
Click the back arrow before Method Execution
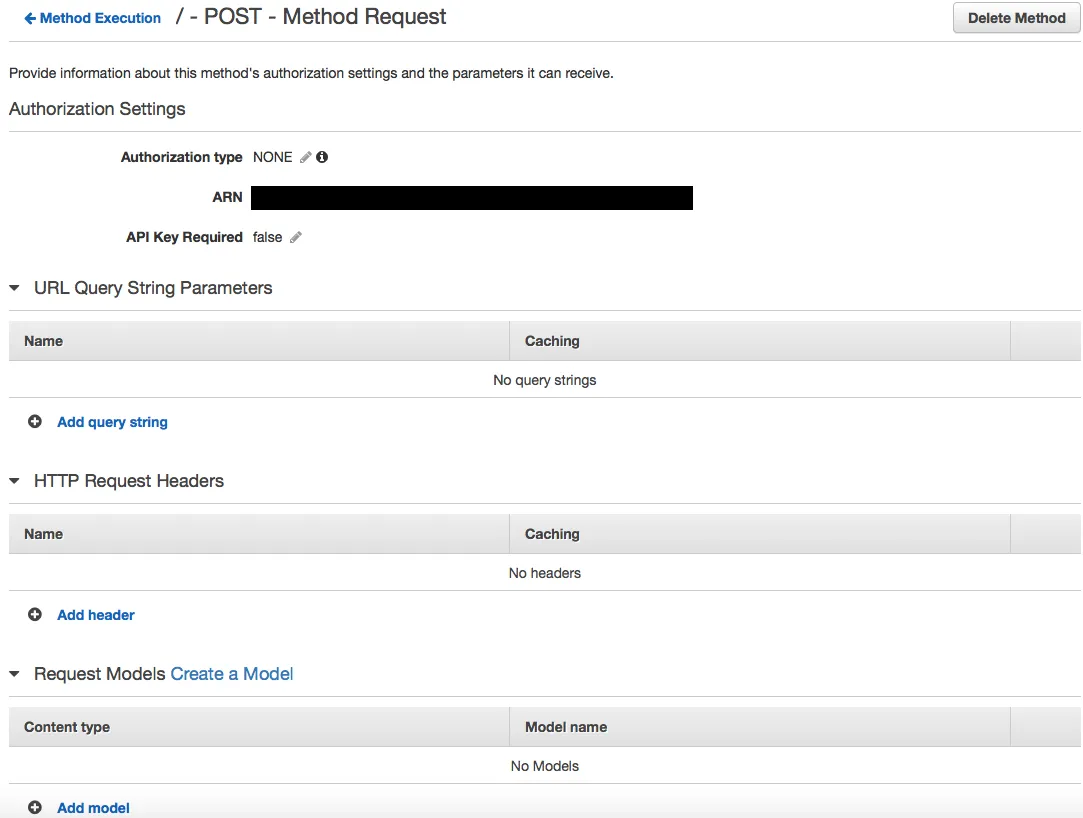[30, 19]
